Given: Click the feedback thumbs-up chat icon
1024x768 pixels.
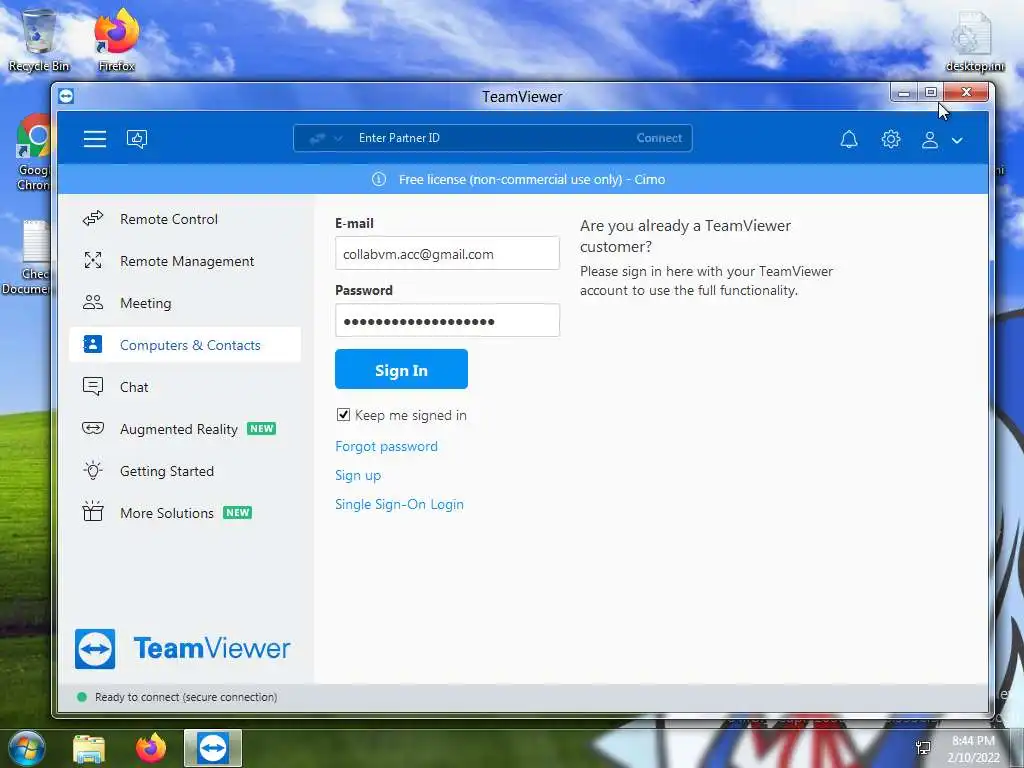Looking at the screenshot, I should [x=136, y=138].
